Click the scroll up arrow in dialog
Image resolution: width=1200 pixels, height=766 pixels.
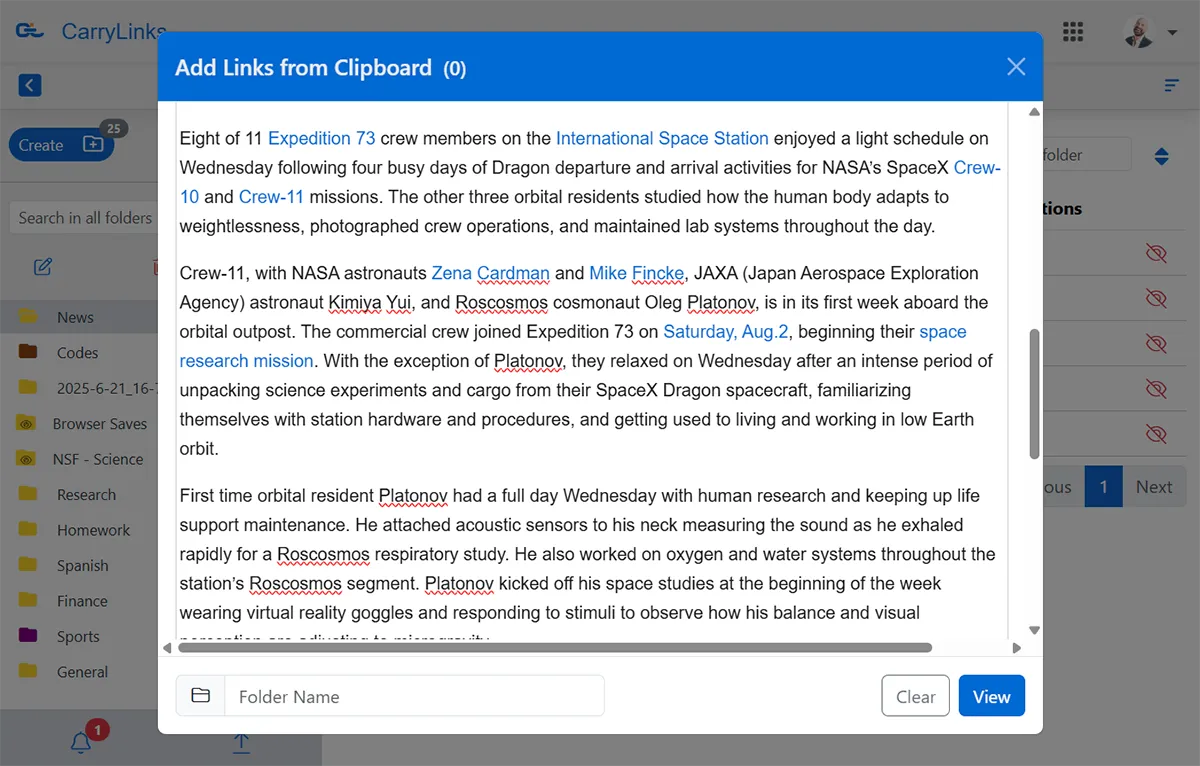[x=1034, y=111]
